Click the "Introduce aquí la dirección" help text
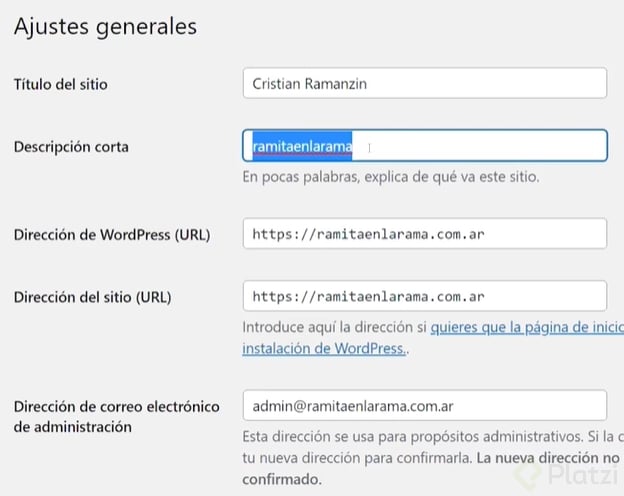This screenshot has width=624, height=496. tap(334, 328)
